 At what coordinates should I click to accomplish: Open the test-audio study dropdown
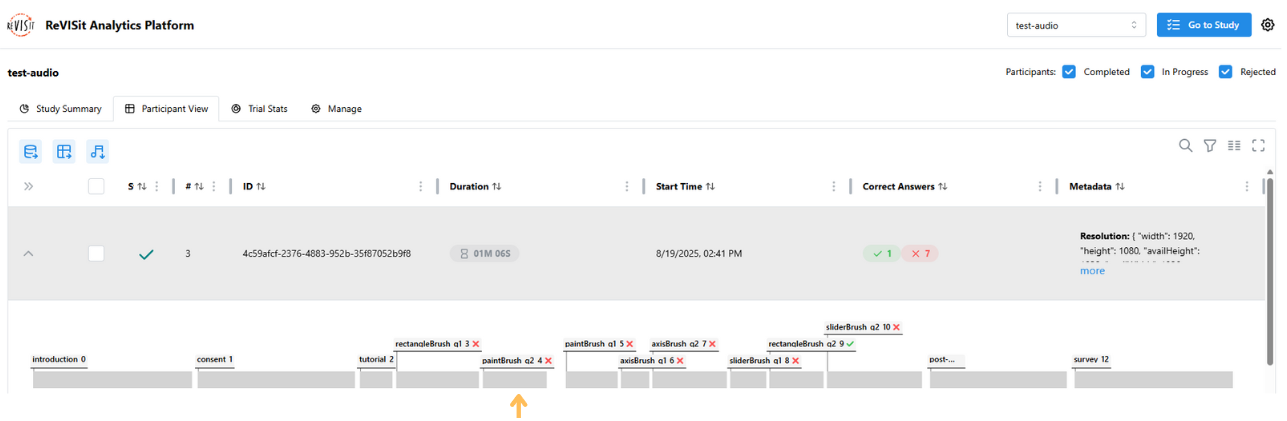coord(1075,25)
